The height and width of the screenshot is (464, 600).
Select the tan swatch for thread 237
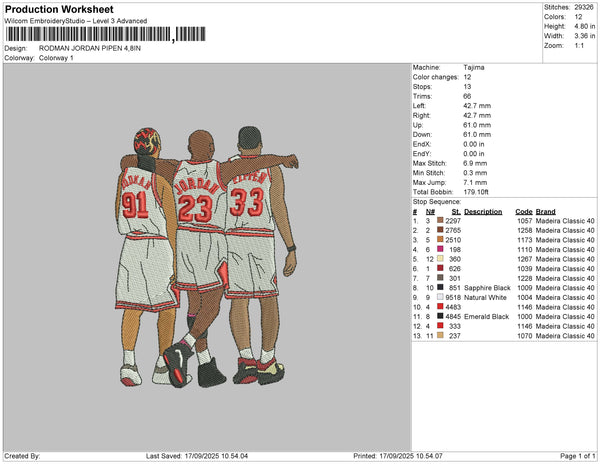pos(440,335)
